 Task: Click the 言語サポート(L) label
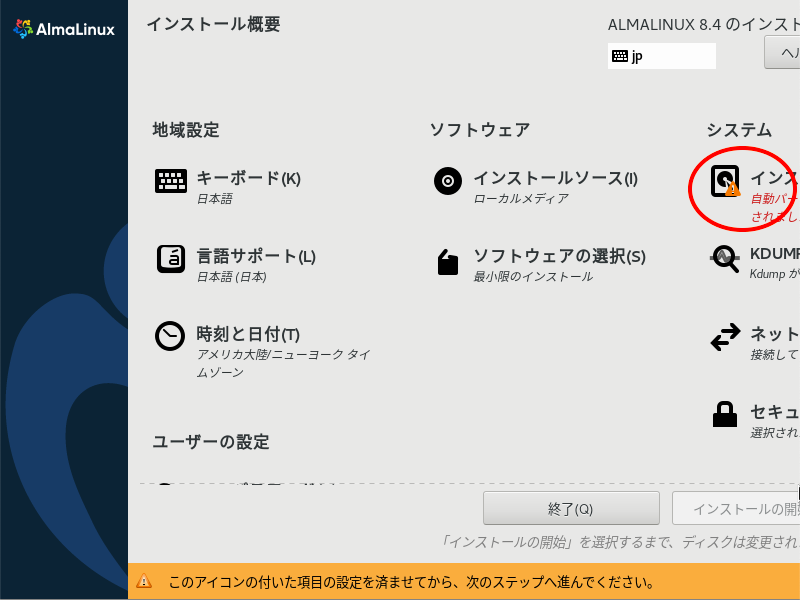tap(256, 256)
